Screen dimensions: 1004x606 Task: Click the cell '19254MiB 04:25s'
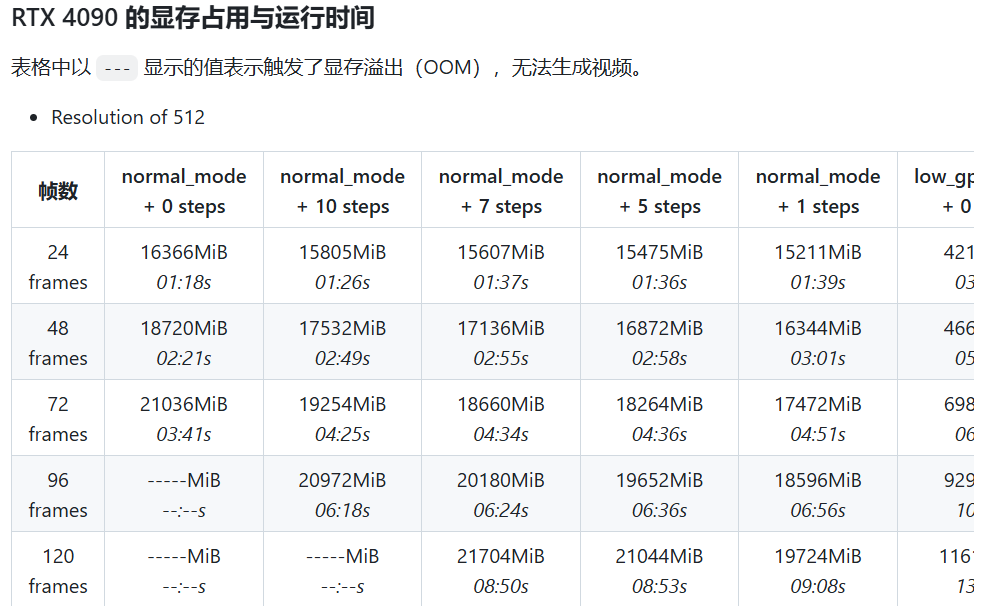click(x=343, y=418)
